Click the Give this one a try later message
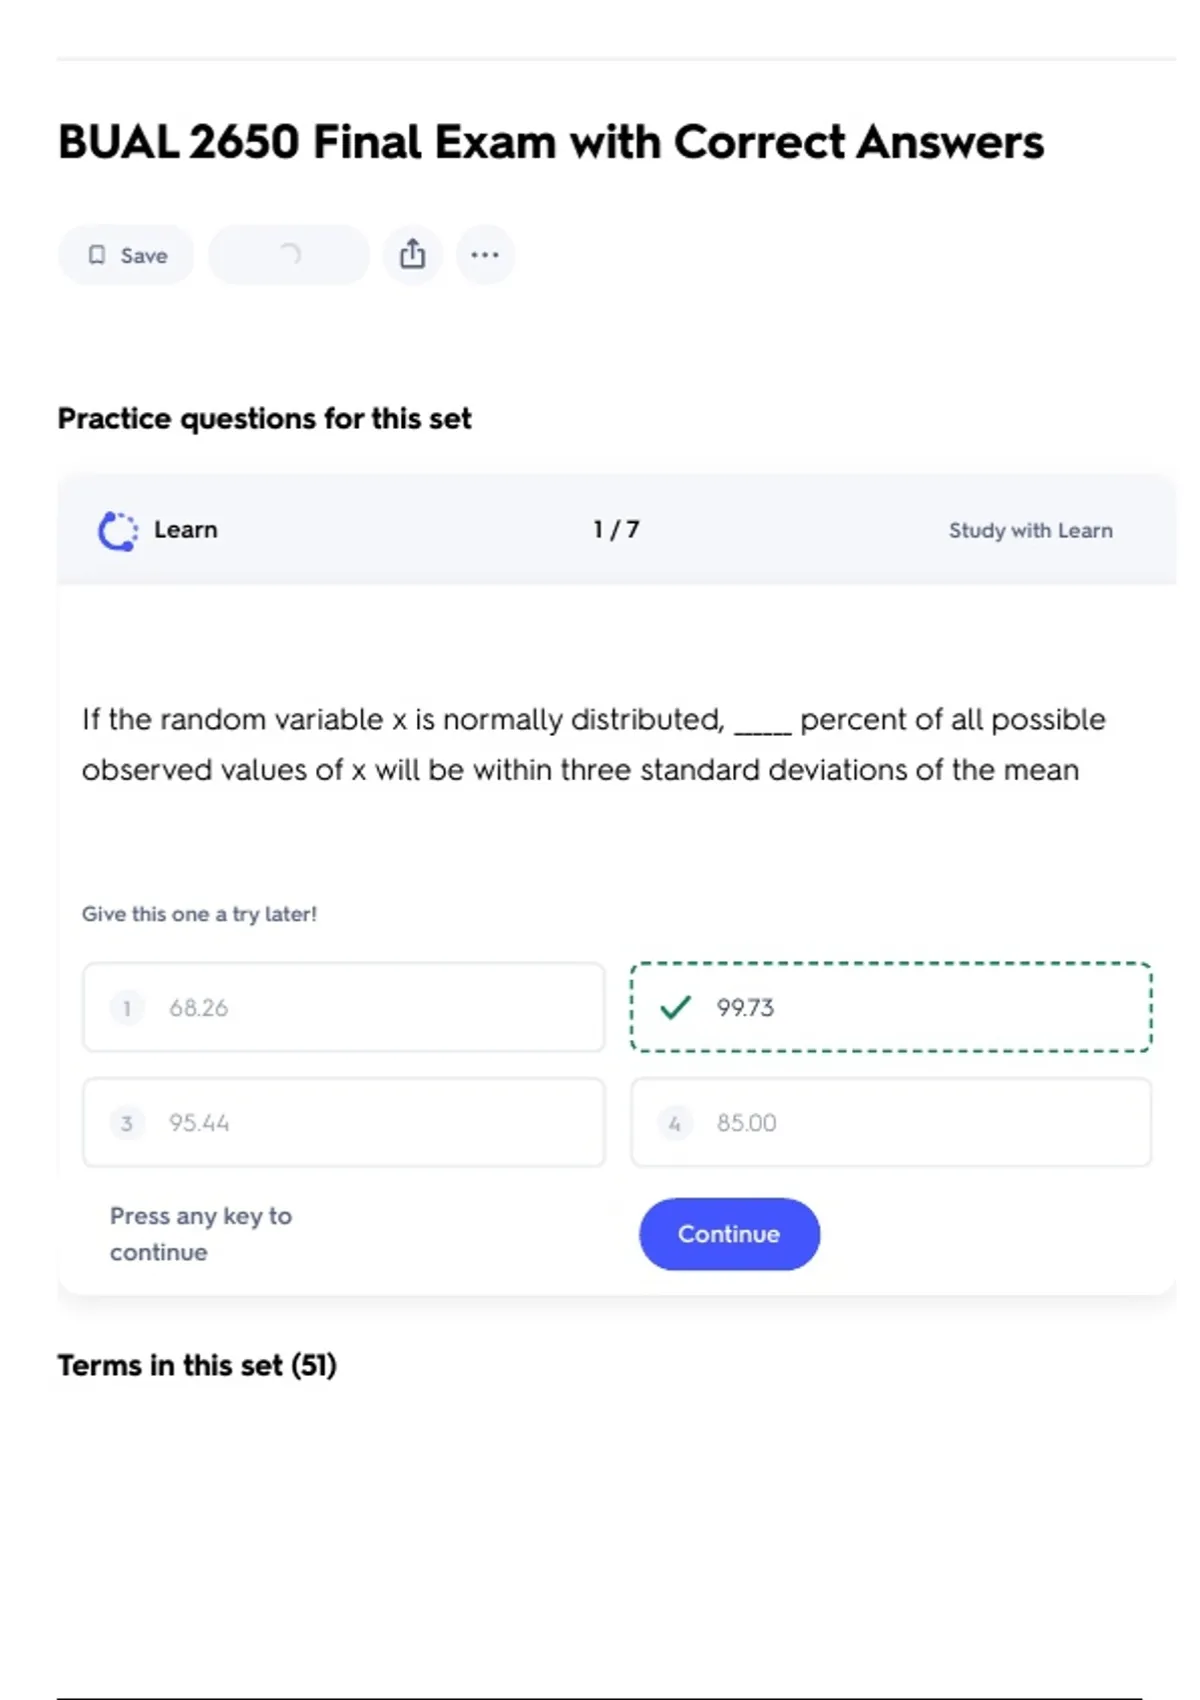Viewport: 1200px width, 1700px height. pyautogui.click(x=199, y=914)
